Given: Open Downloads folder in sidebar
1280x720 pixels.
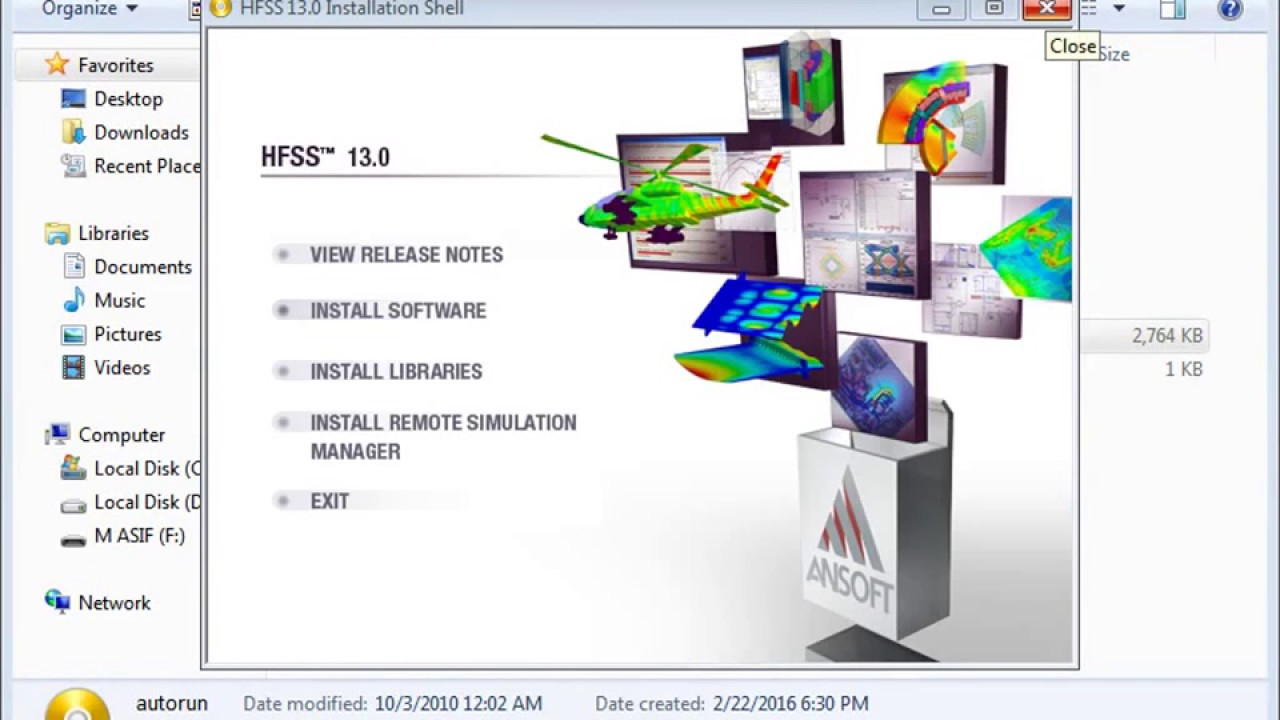Looking at the screenshot, I should 141,133.
